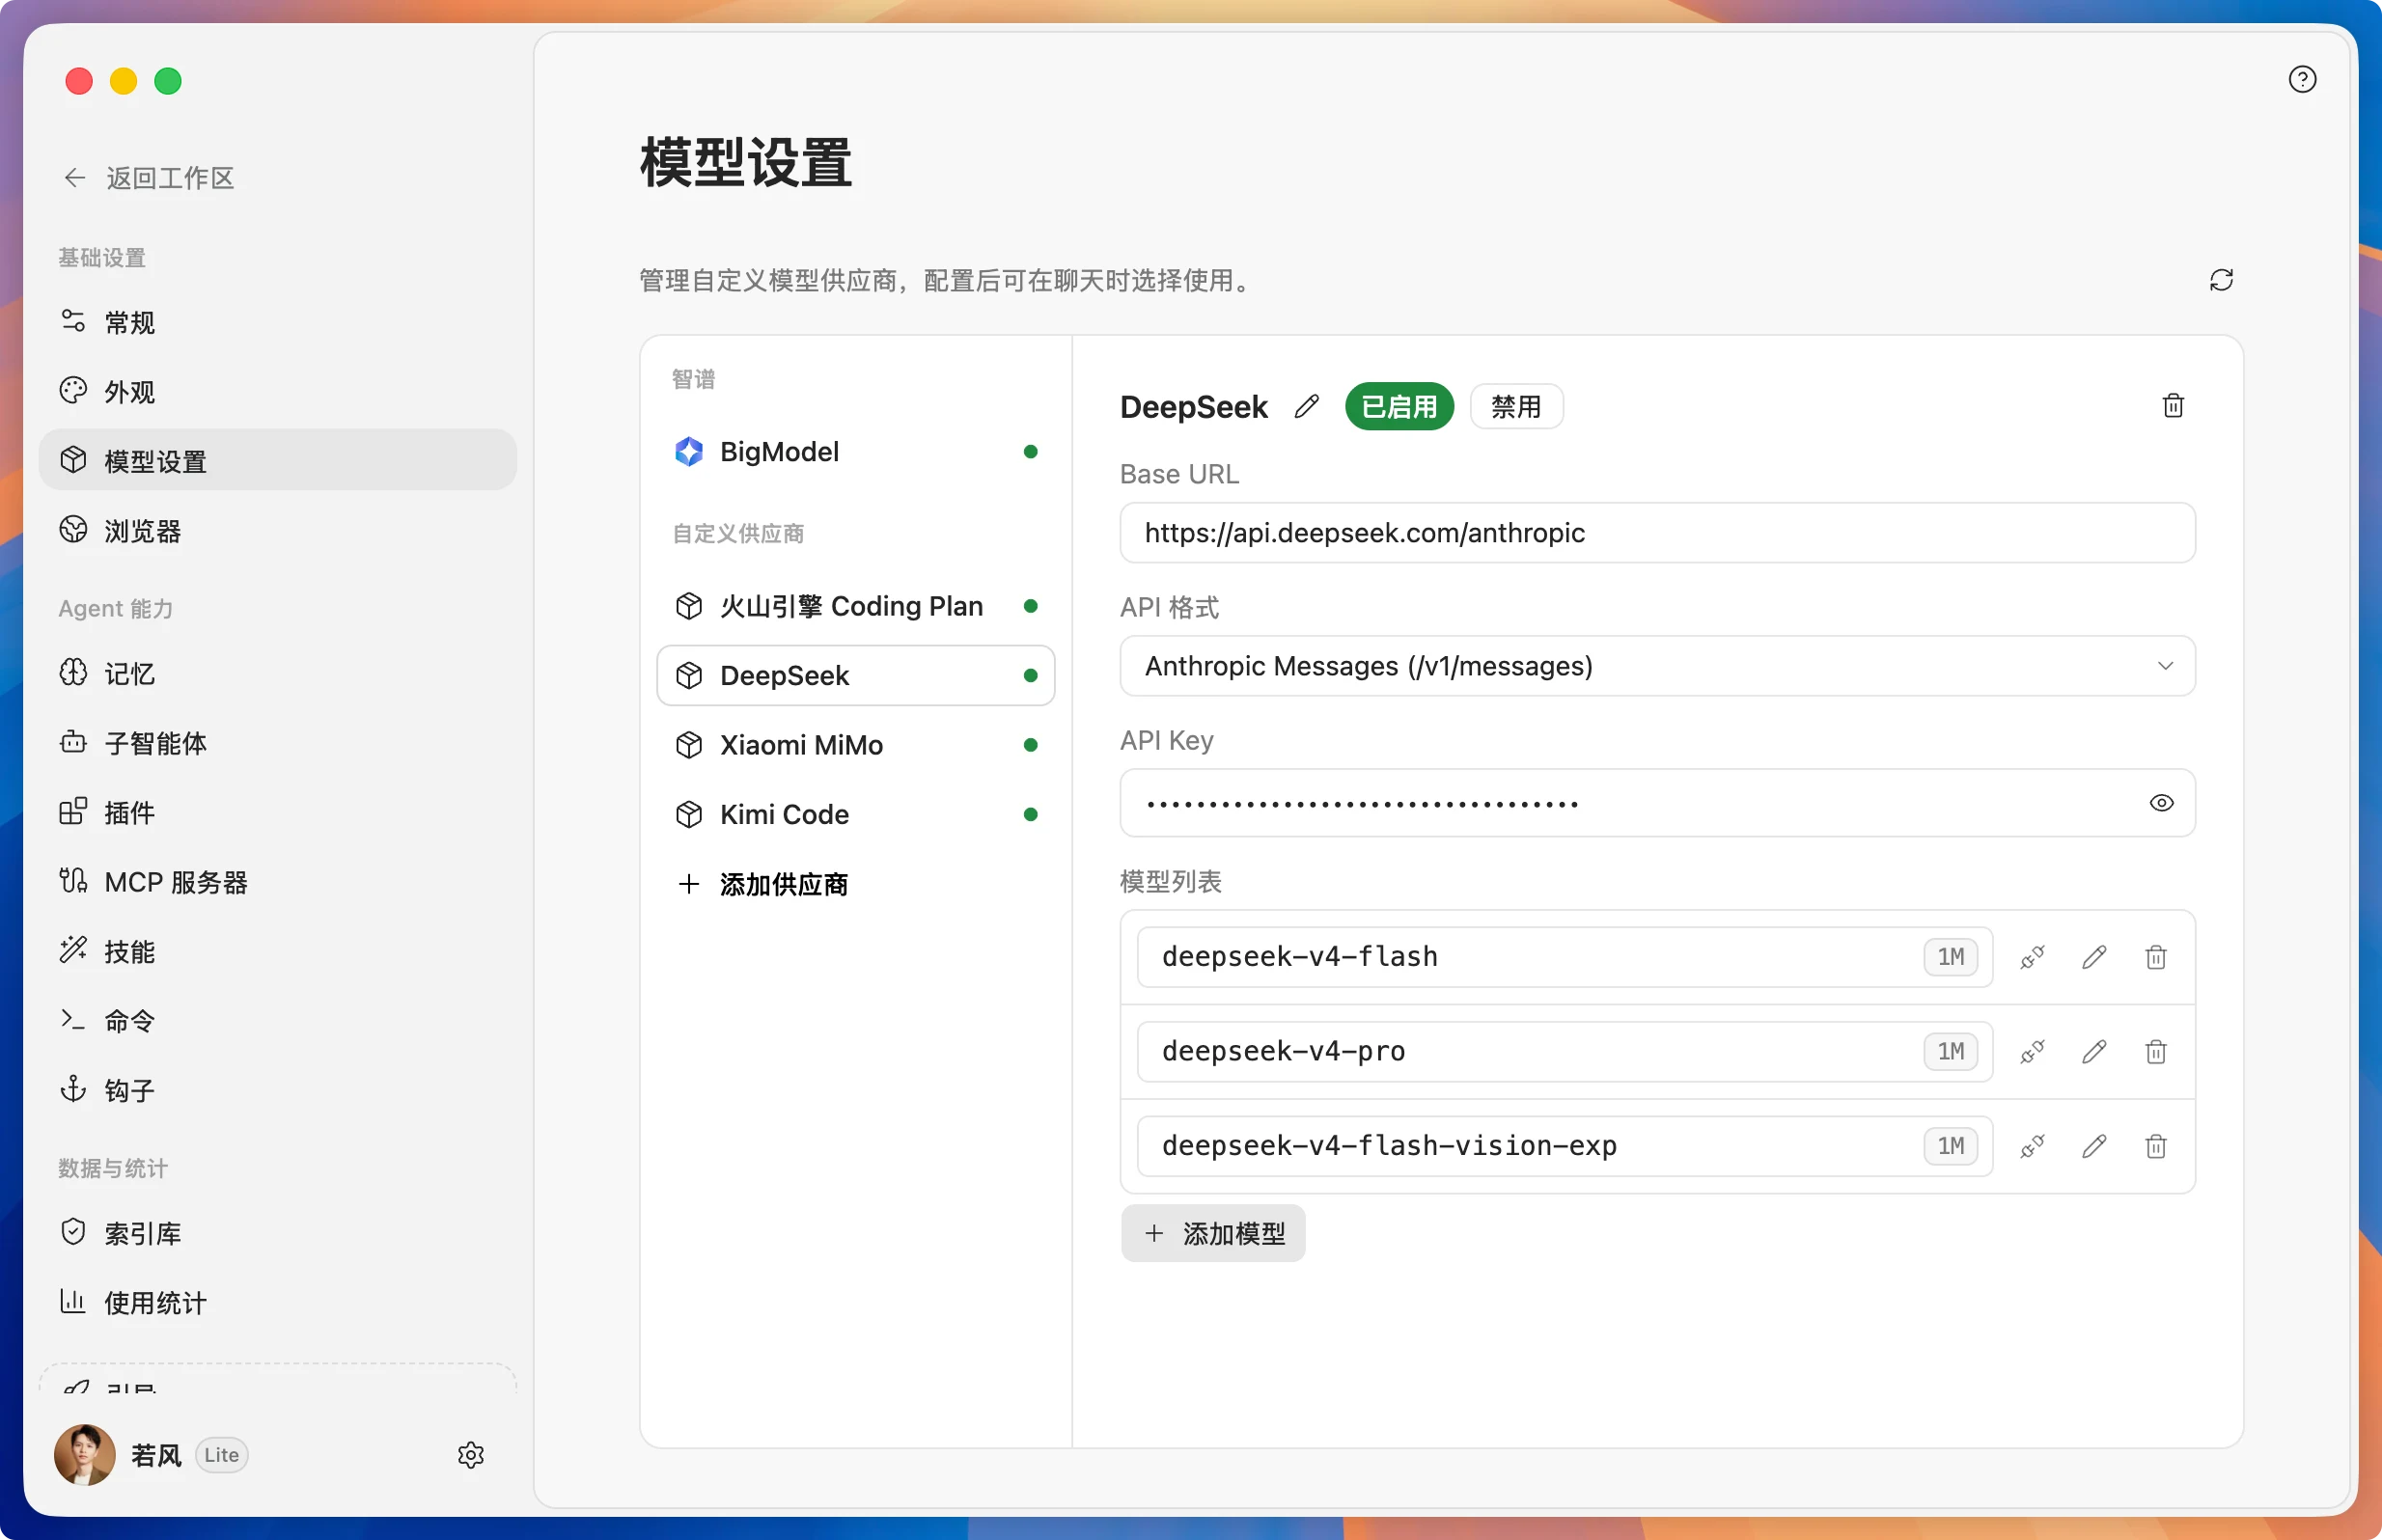Click the help question mark icon
This screenshot has width=2382, height=1540.
tap(2302, 79)
